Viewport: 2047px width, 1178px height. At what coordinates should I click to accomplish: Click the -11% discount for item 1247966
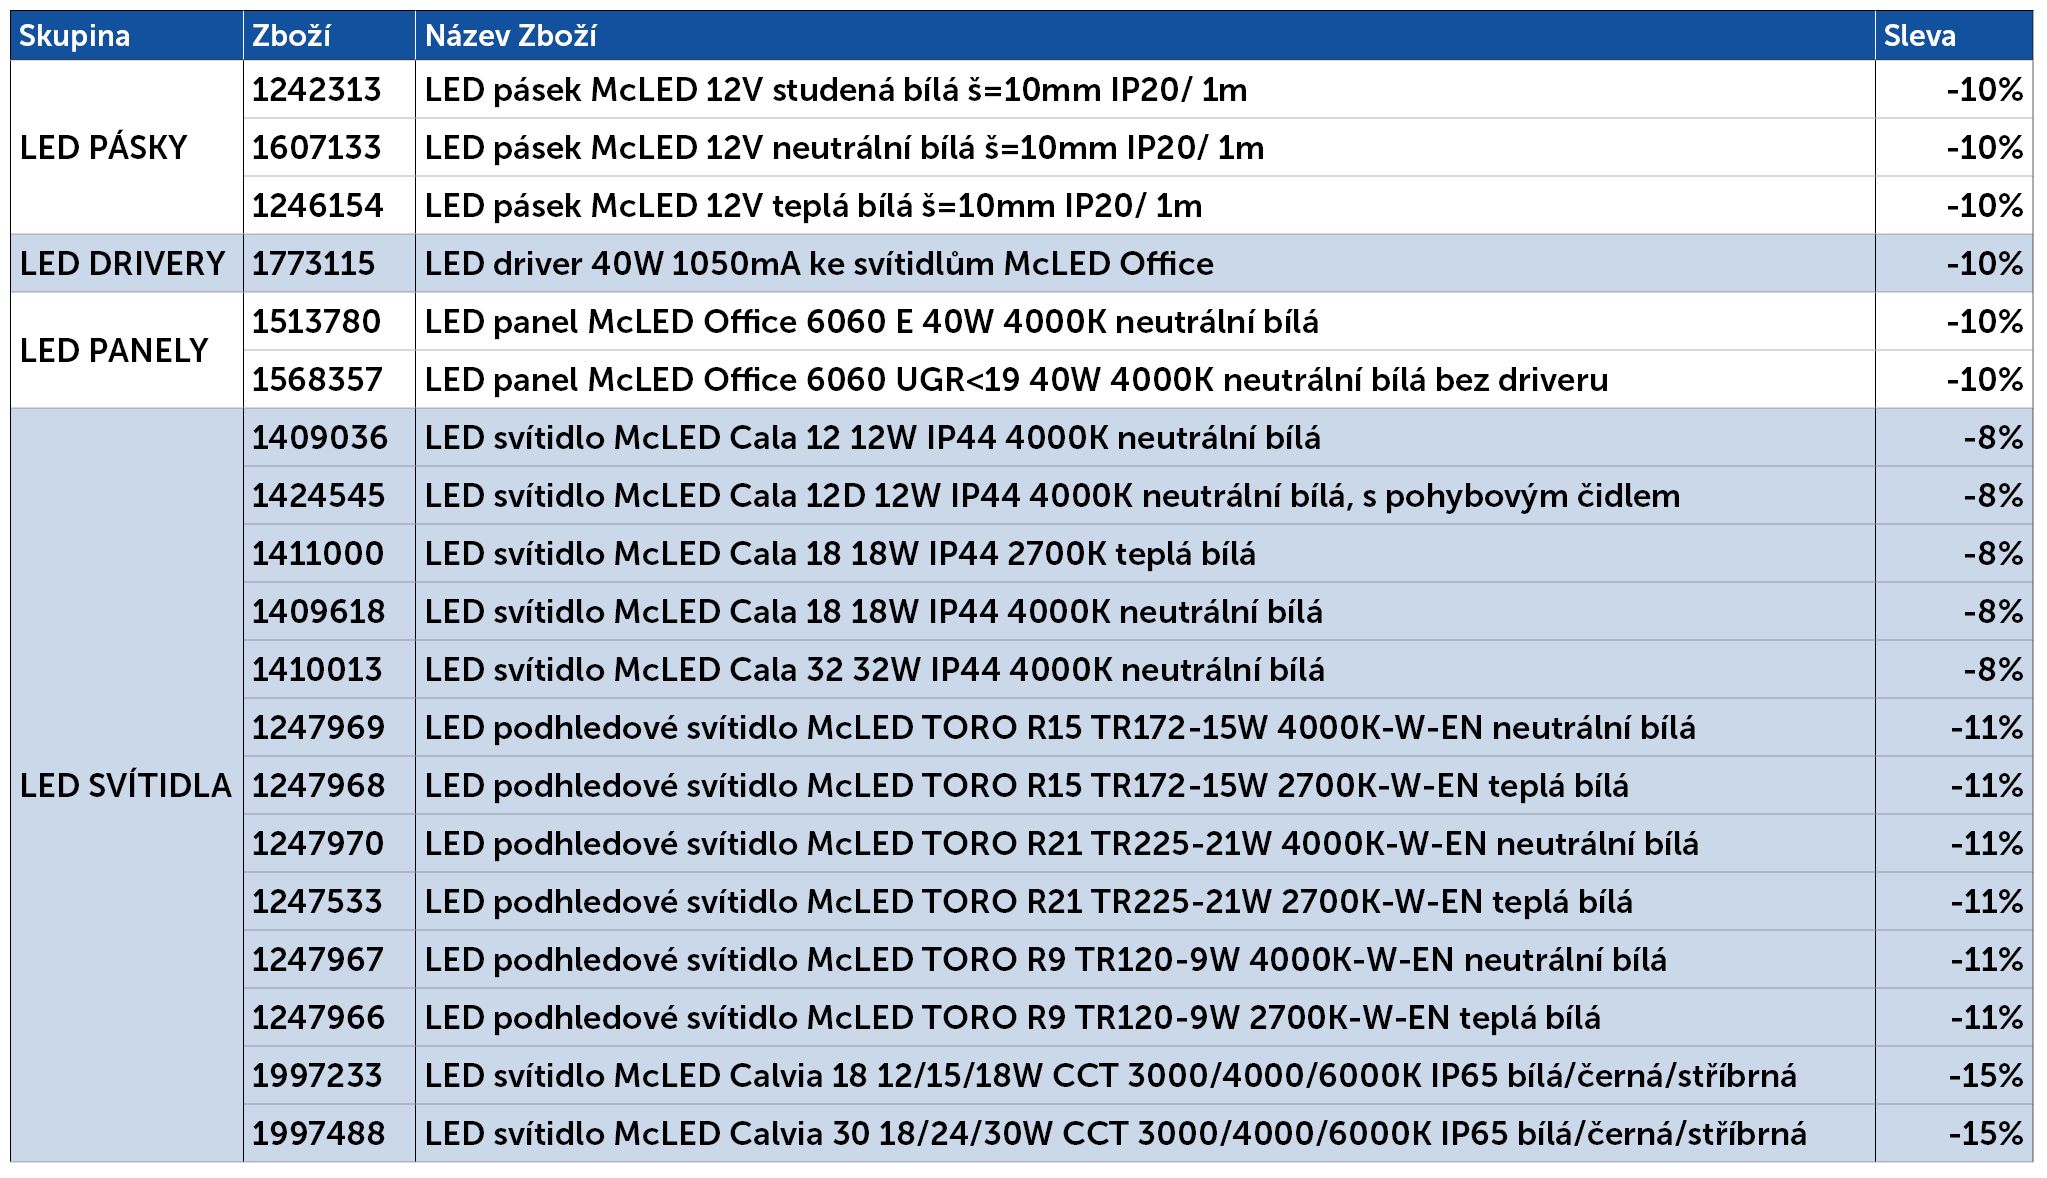click(x=1987, y=1018)
